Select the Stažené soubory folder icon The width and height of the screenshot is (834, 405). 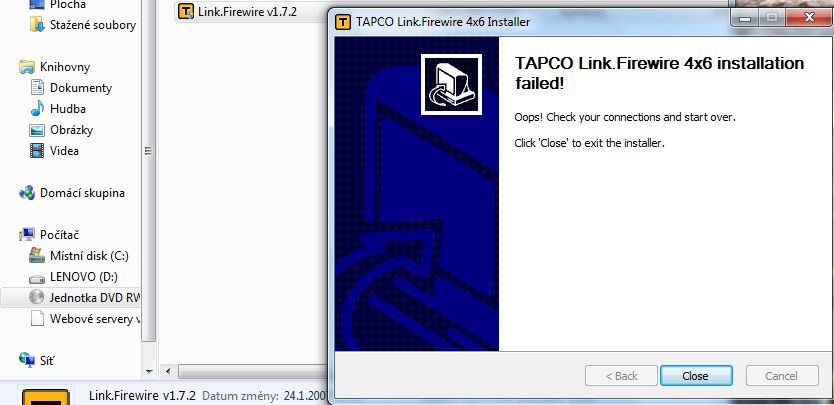tap(37, 24)
